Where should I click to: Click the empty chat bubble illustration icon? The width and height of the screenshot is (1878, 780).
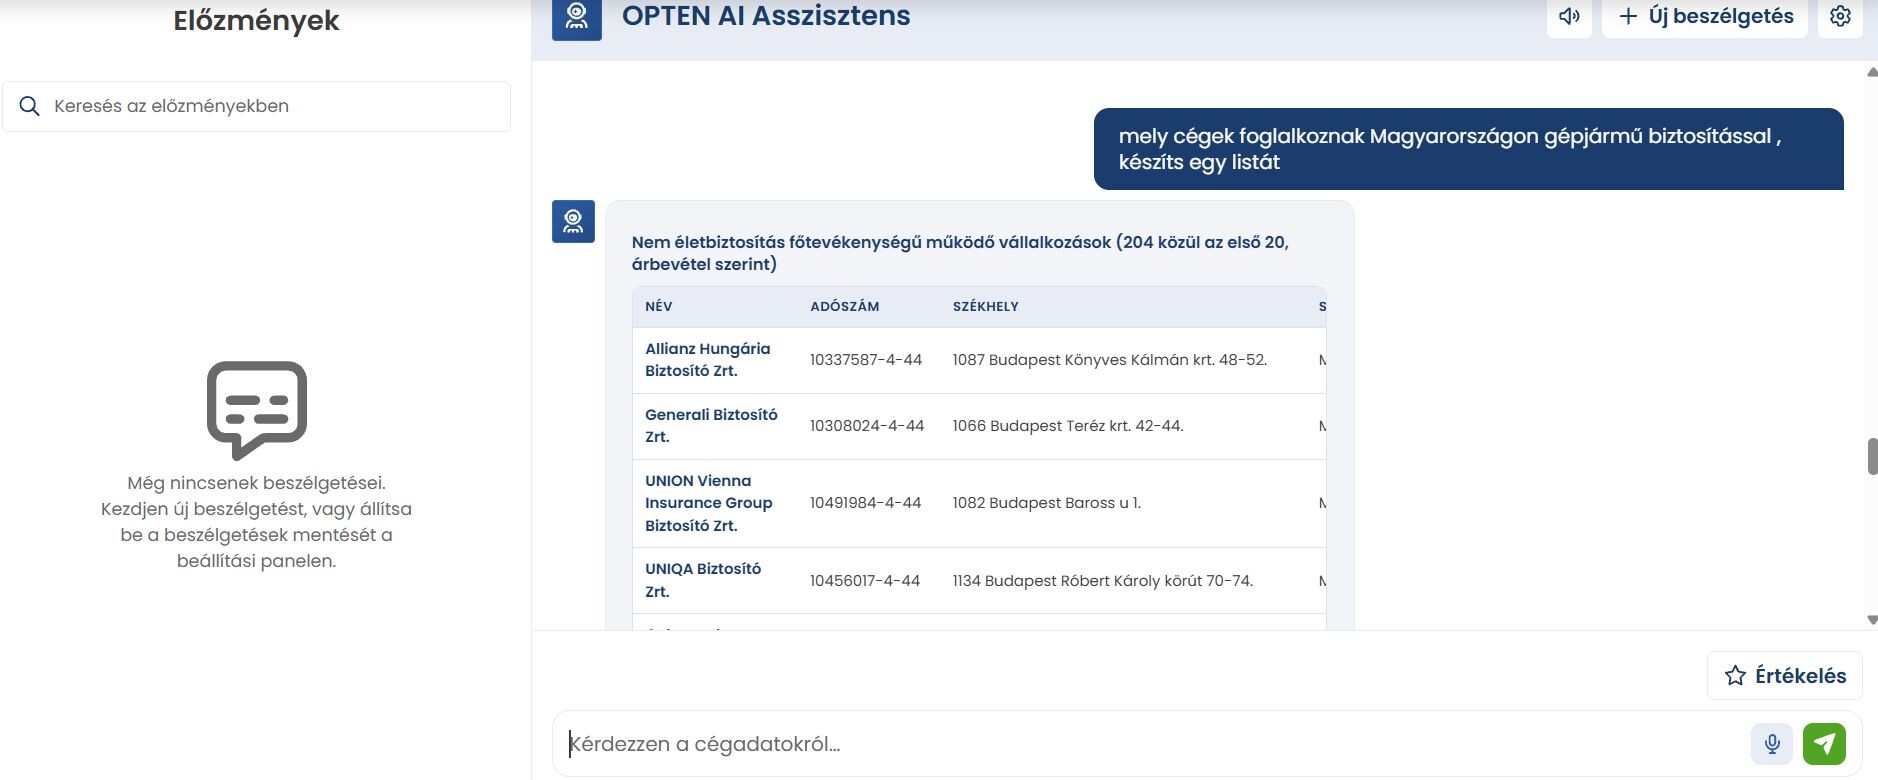[257, 410]
